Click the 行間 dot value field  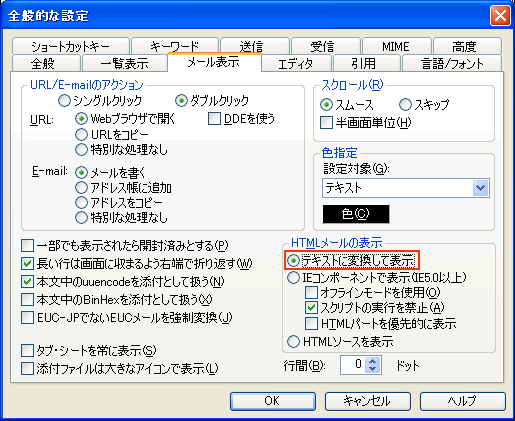click(353, 365)
